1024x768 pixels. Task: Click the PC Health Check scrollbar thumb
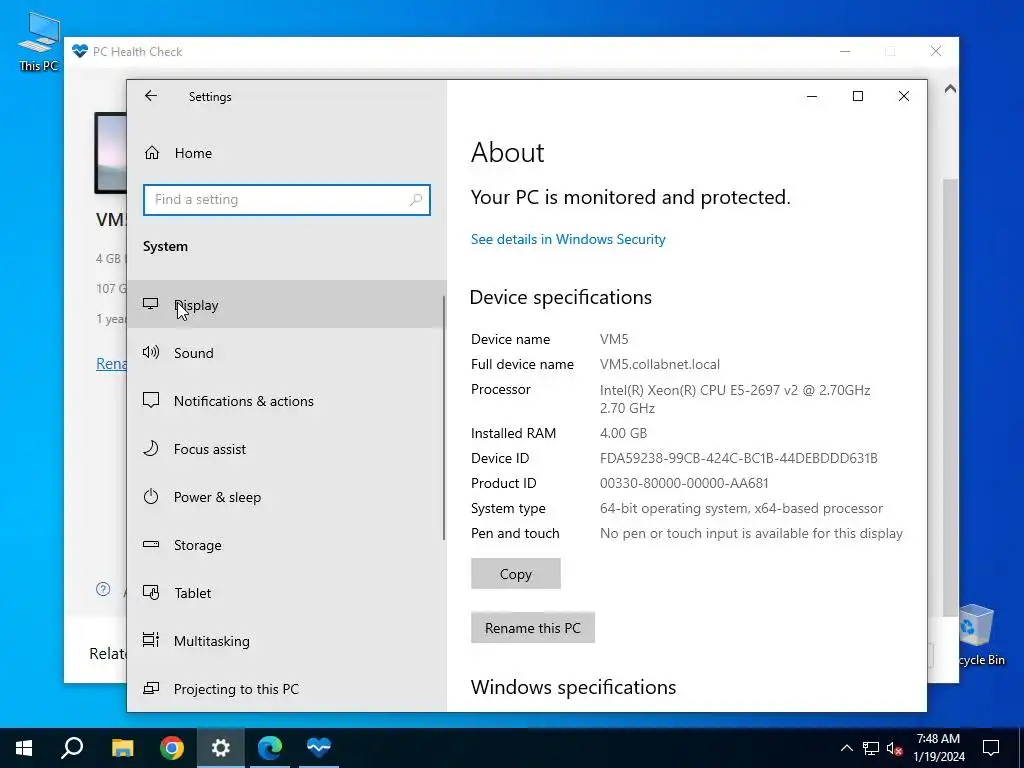[950, 397]
